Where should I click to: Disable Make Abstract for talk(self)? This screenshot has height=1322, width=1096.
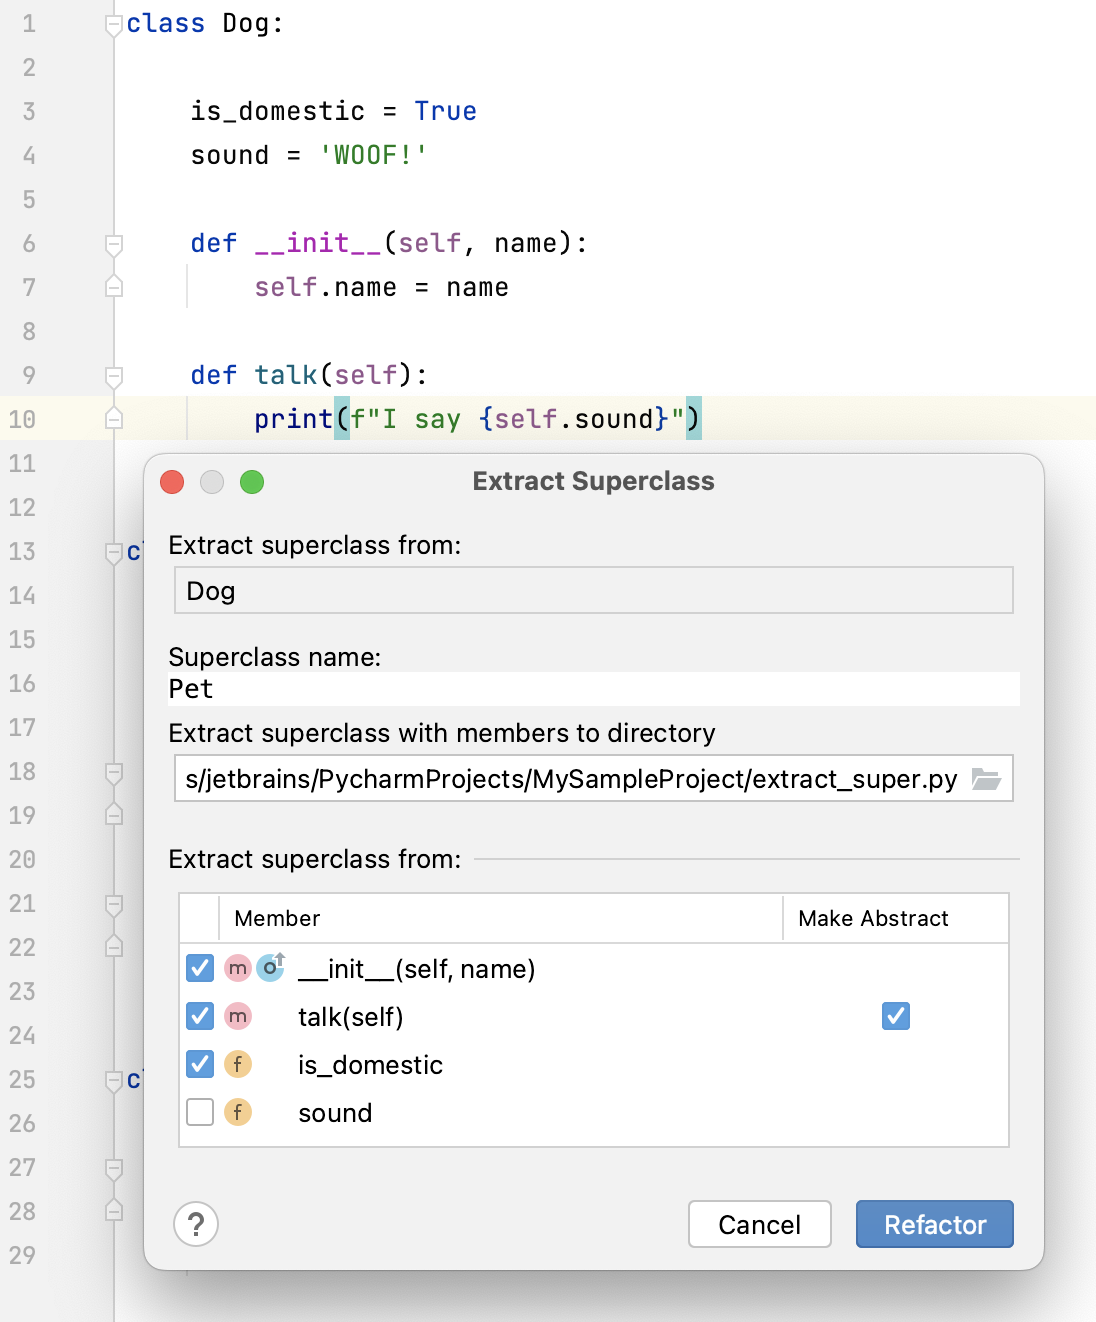[895, 1016]
